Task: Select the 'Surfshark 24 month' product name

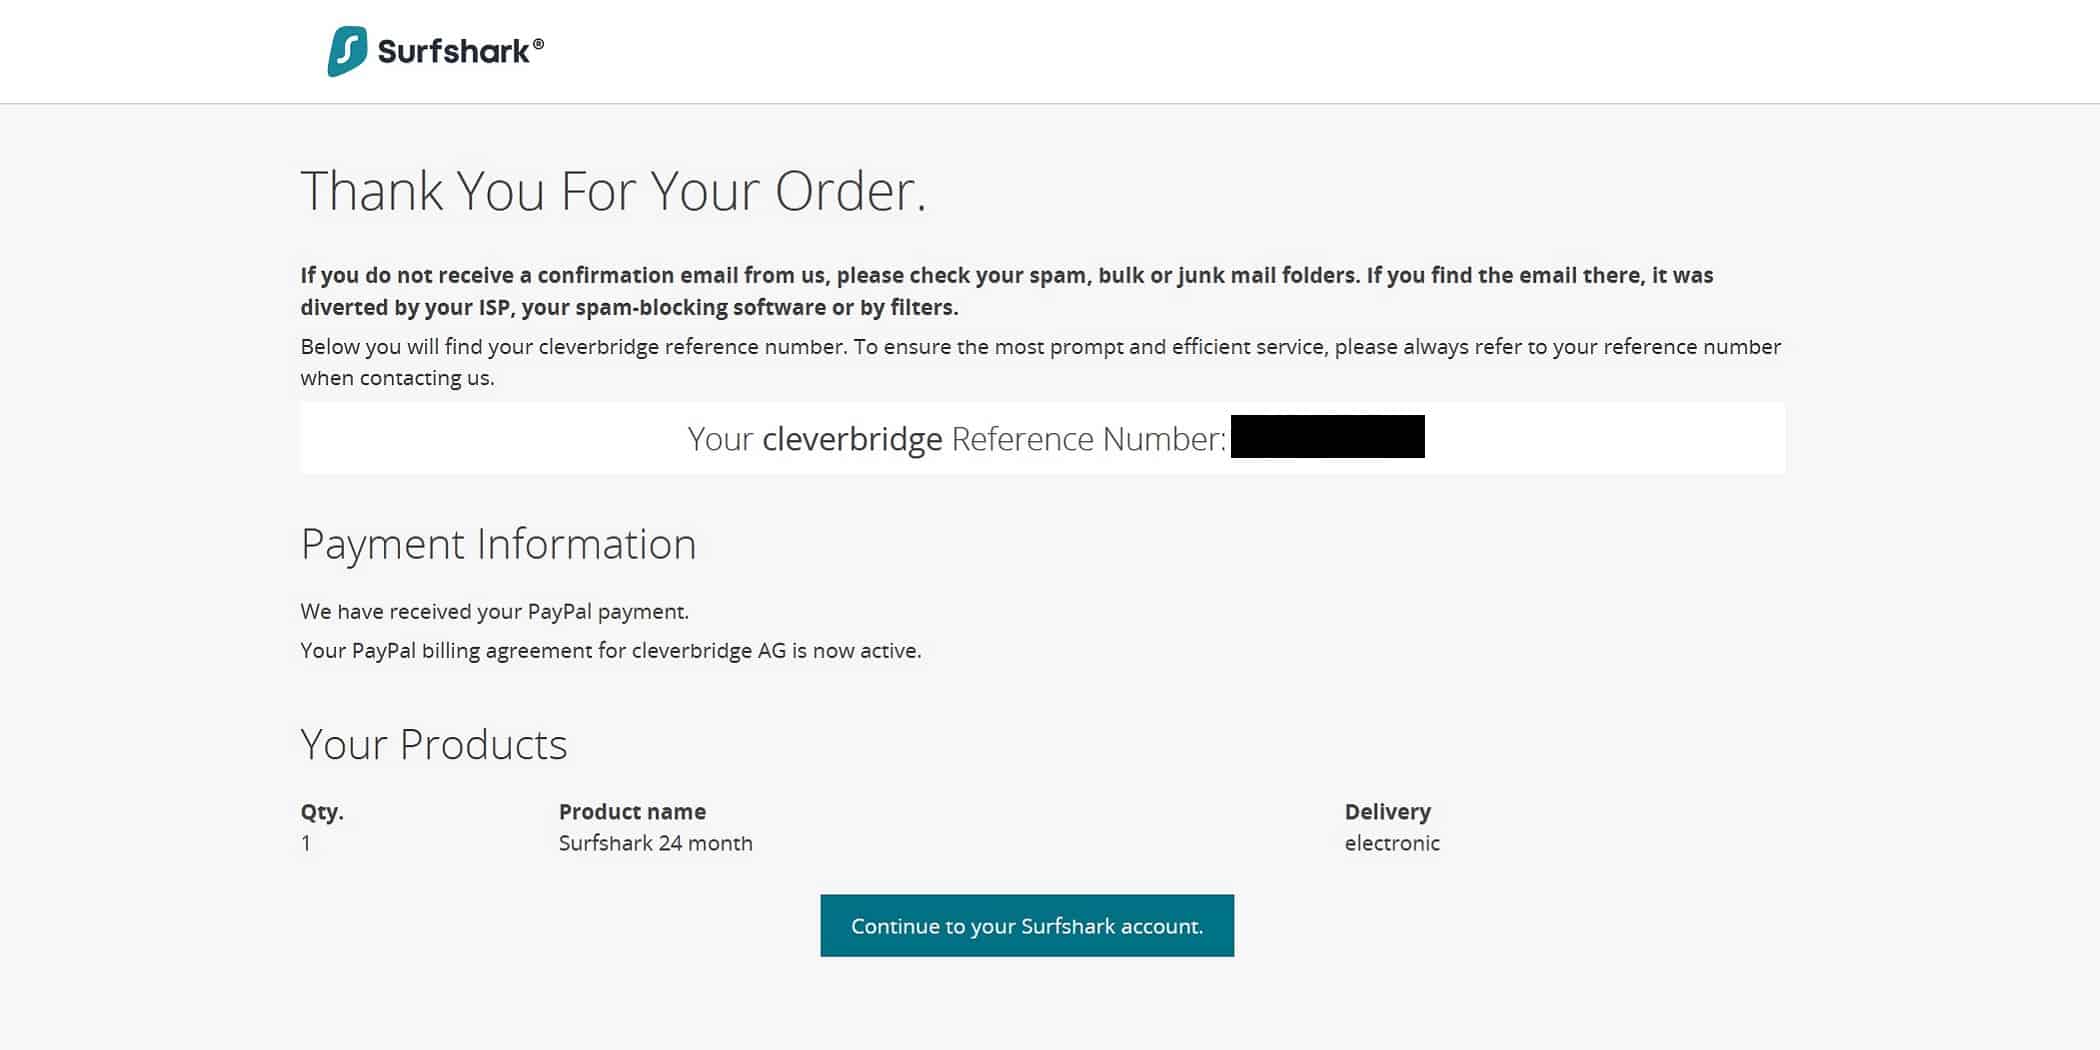Action: [655, 843]
